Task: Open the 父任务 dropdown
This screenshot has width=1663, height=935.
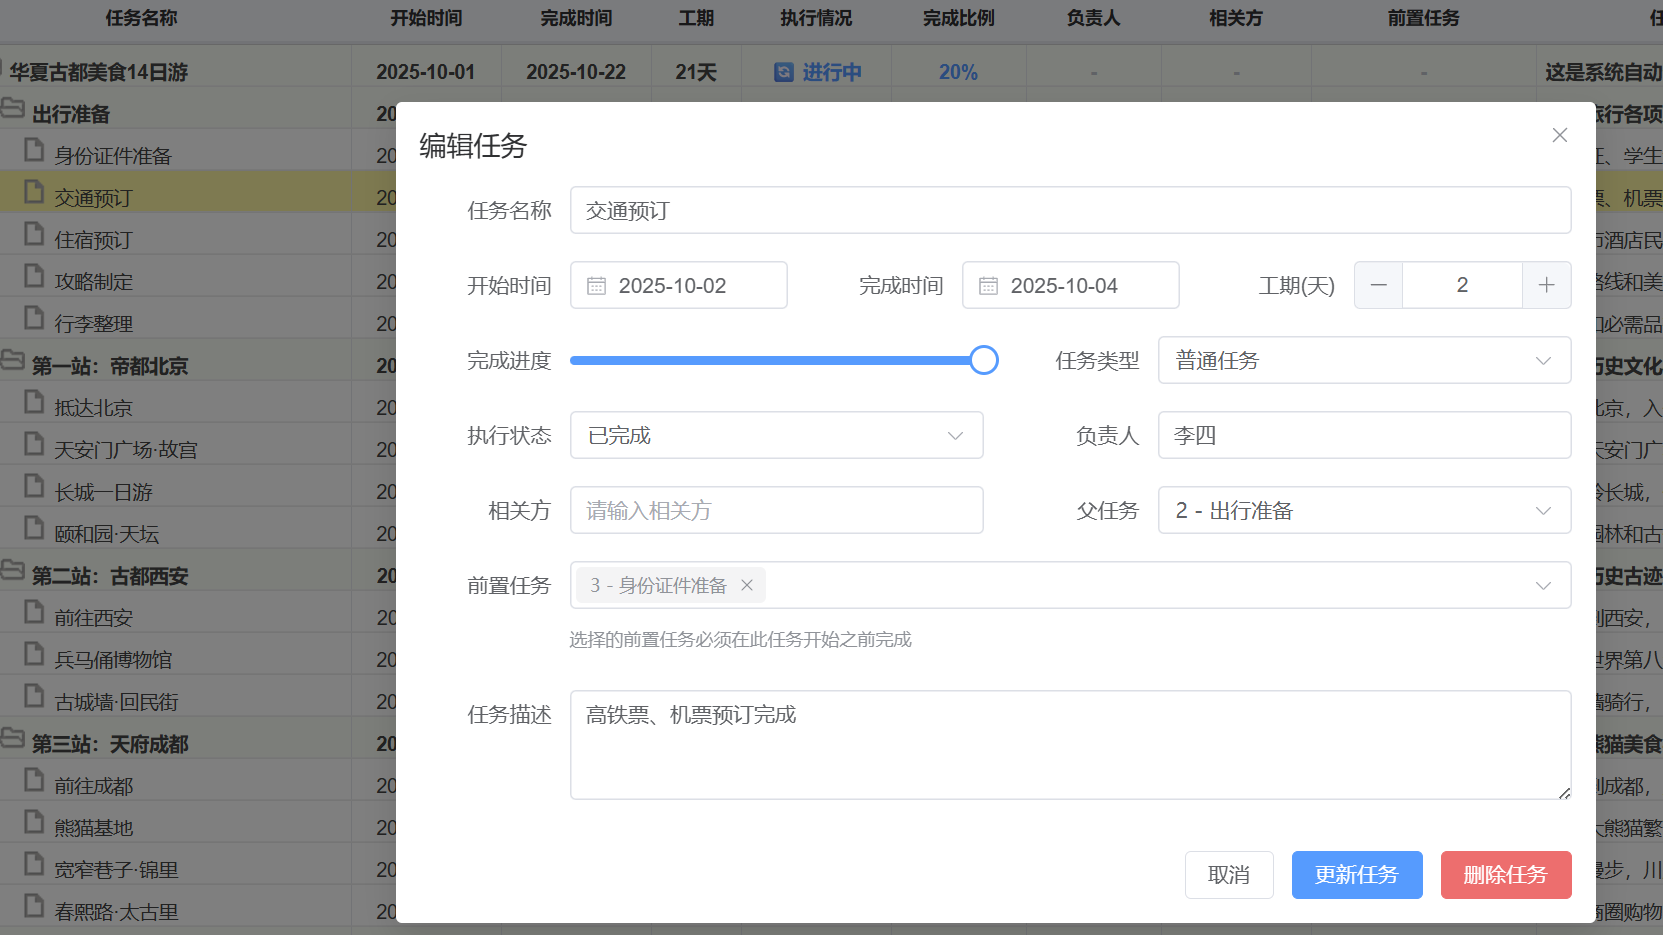Action: pyautogui.click(x=1364, y=510)
